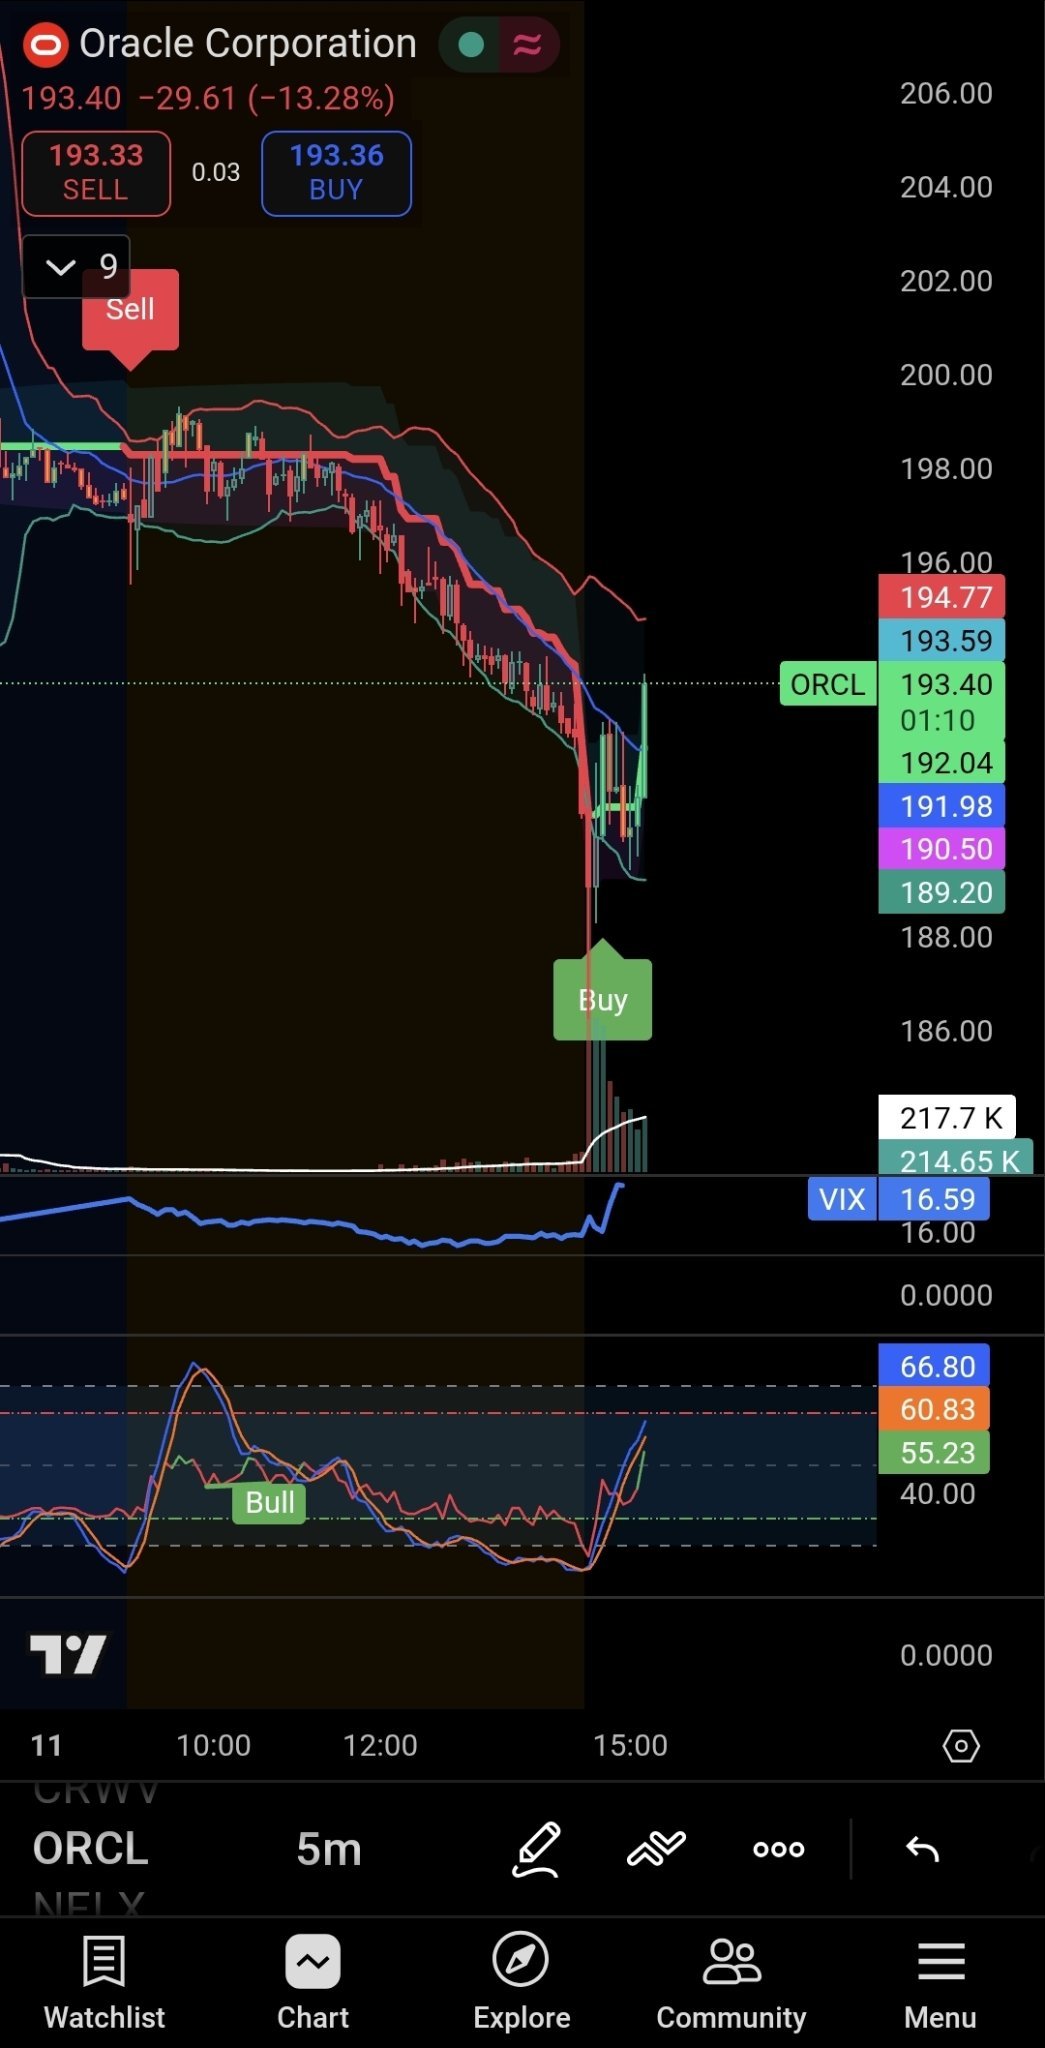Tap the price change text -29.61 (-13.28%)

pos(267,98)
